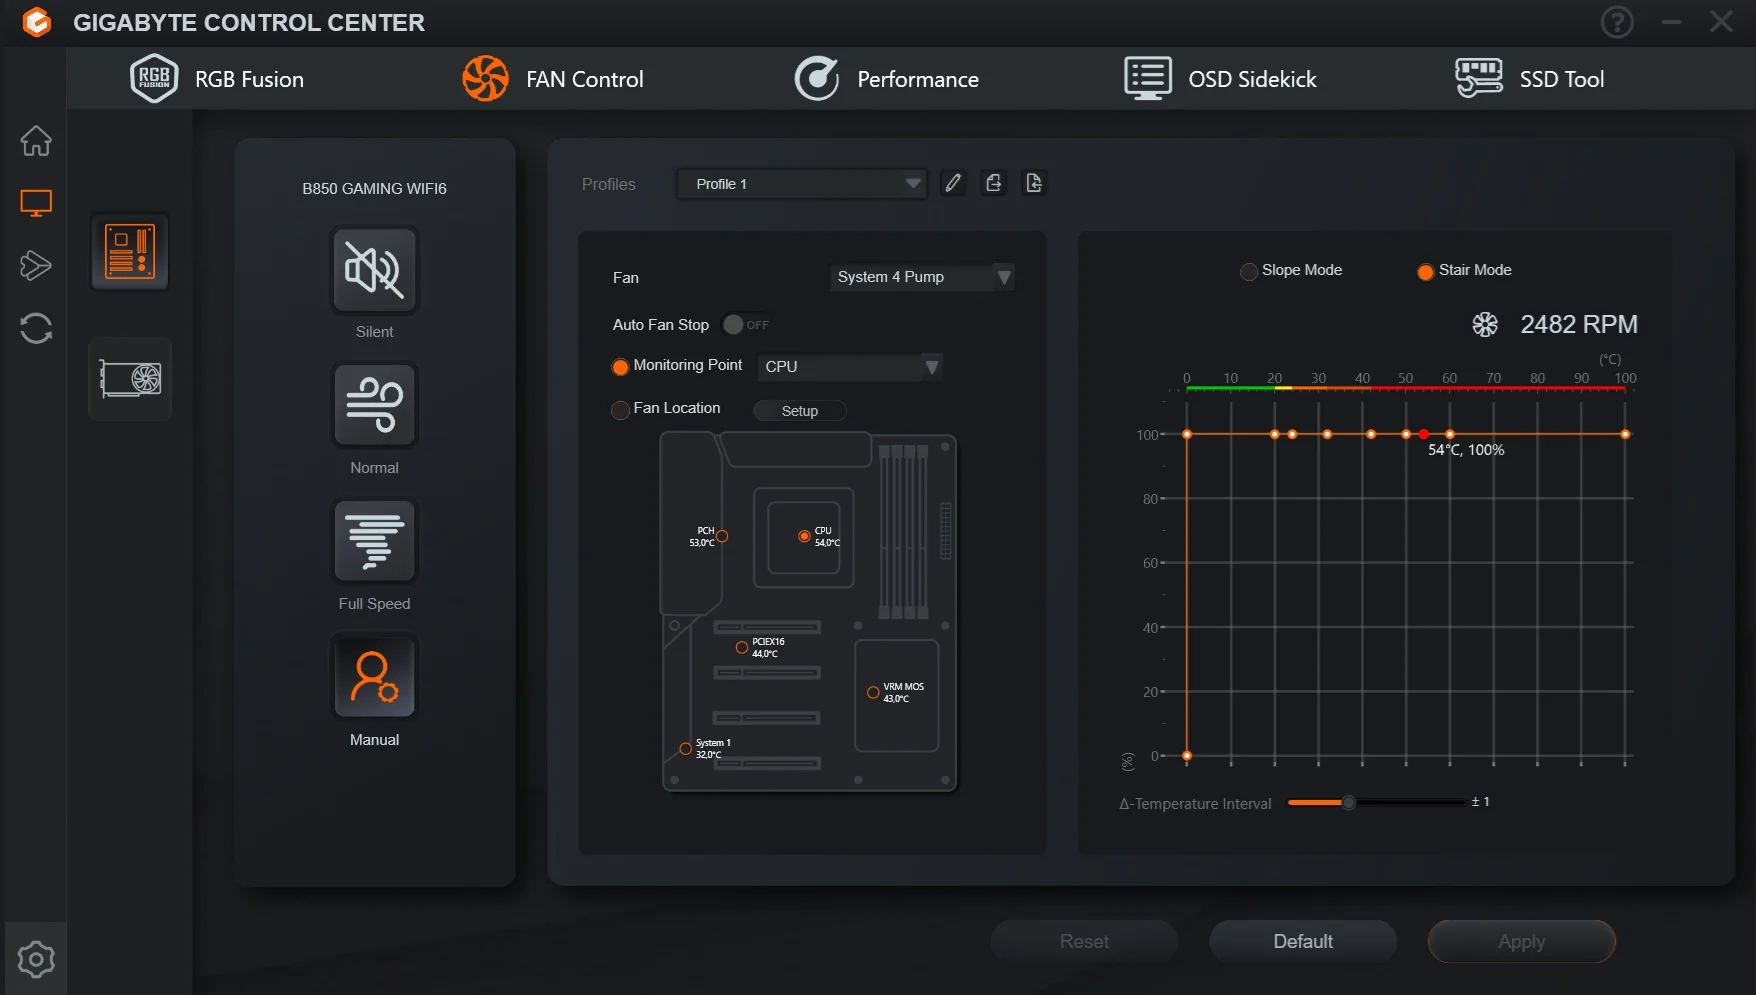The height and width of the screenshot is (995, 1756).
Task: Select the graphics card device icon
Action: [130, 379]
